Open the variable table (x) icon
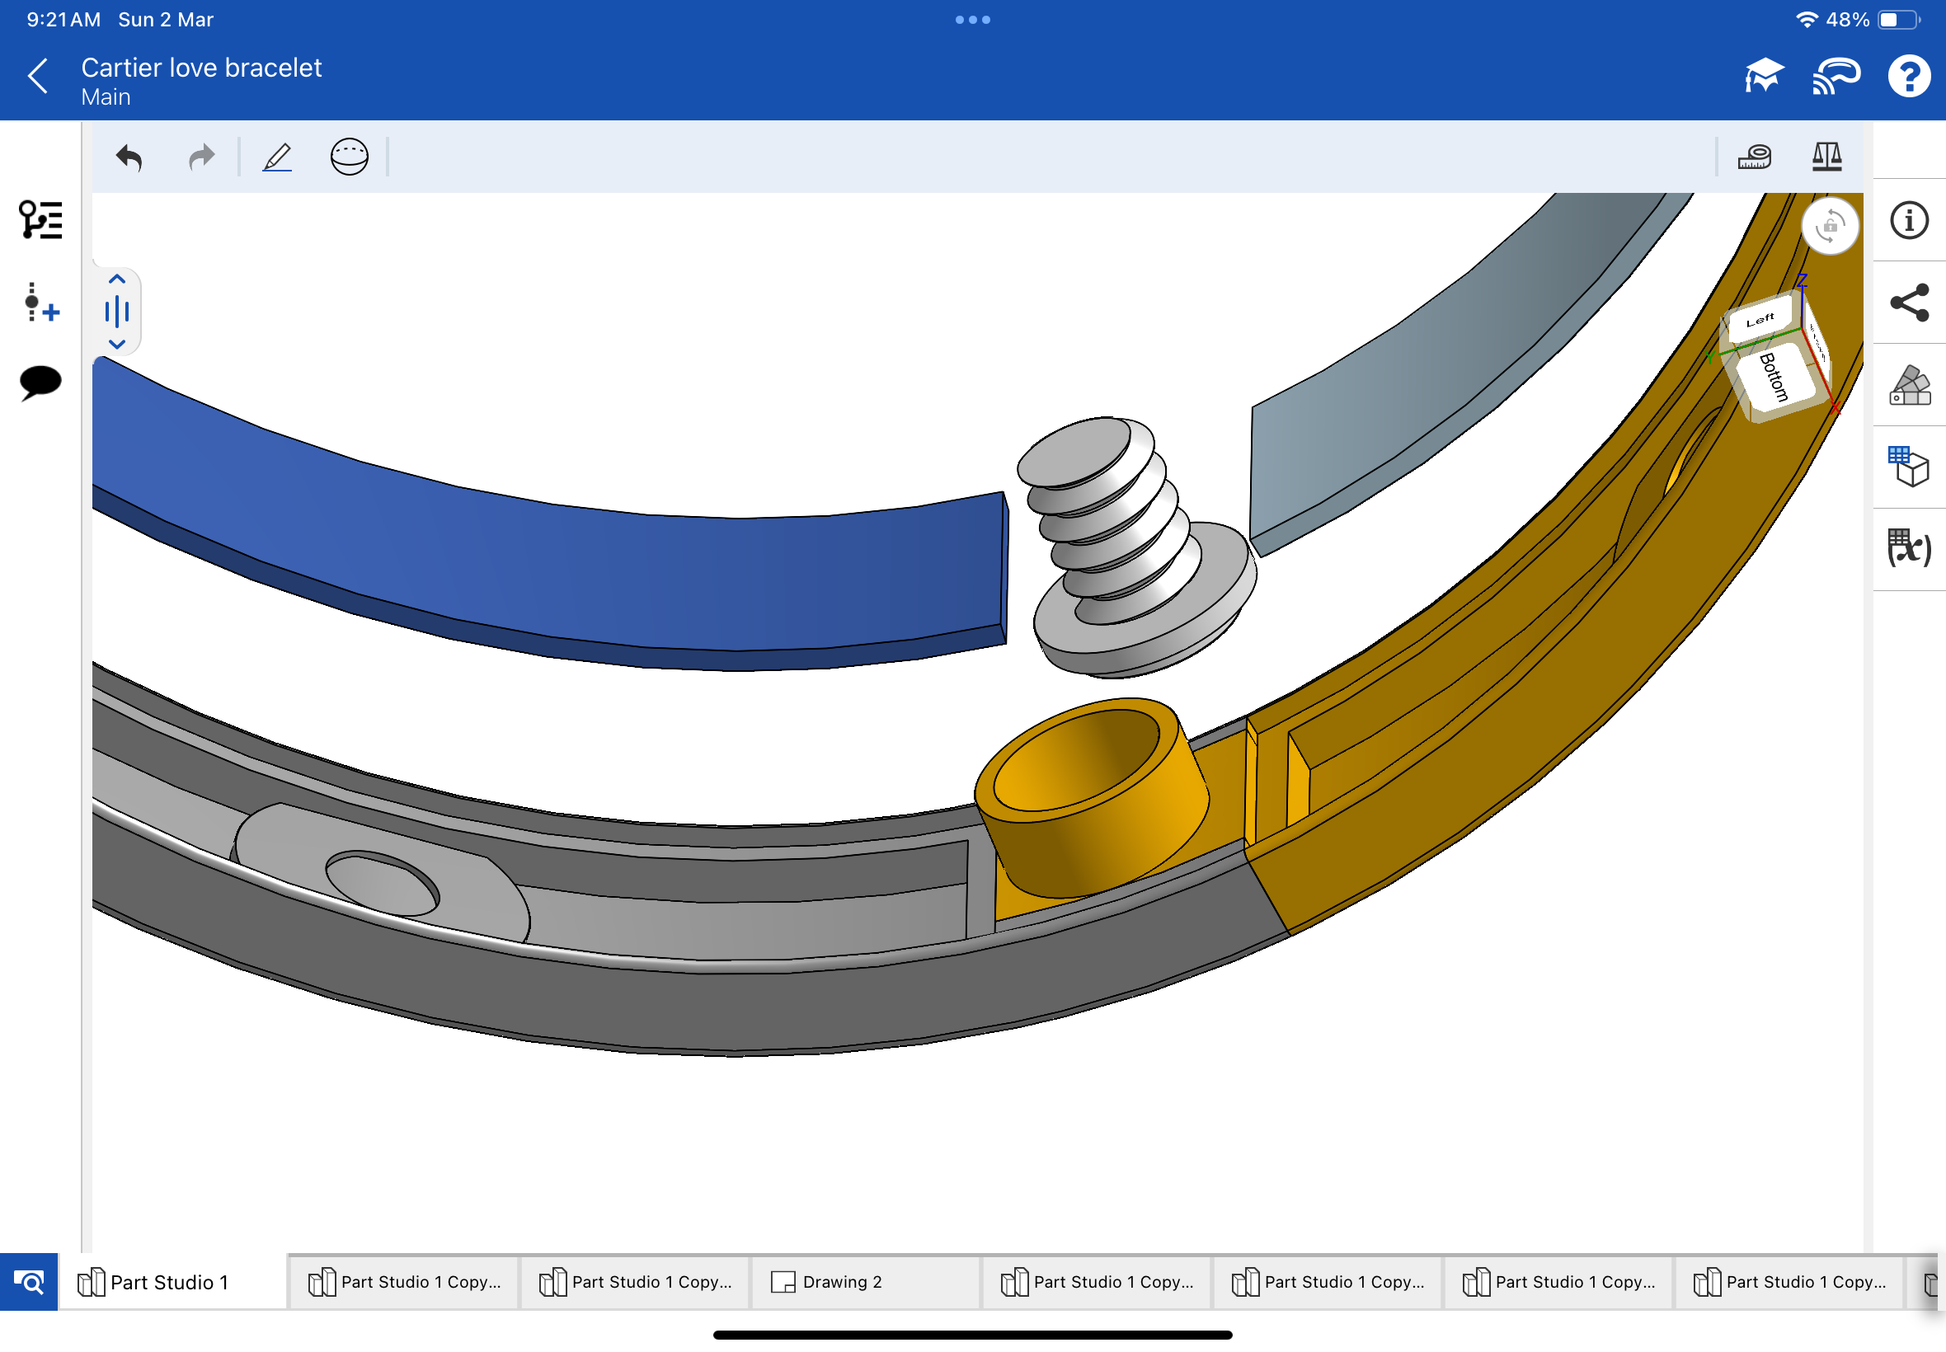This screenshot has height=1352, width=1946. click(x=1909, y=548)
